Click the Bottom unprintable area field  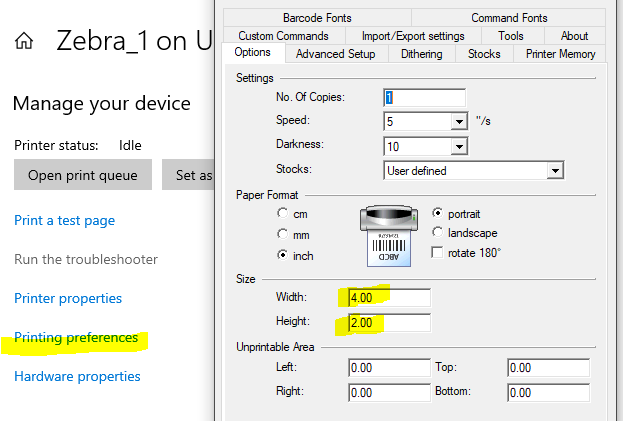pos(548,392)
